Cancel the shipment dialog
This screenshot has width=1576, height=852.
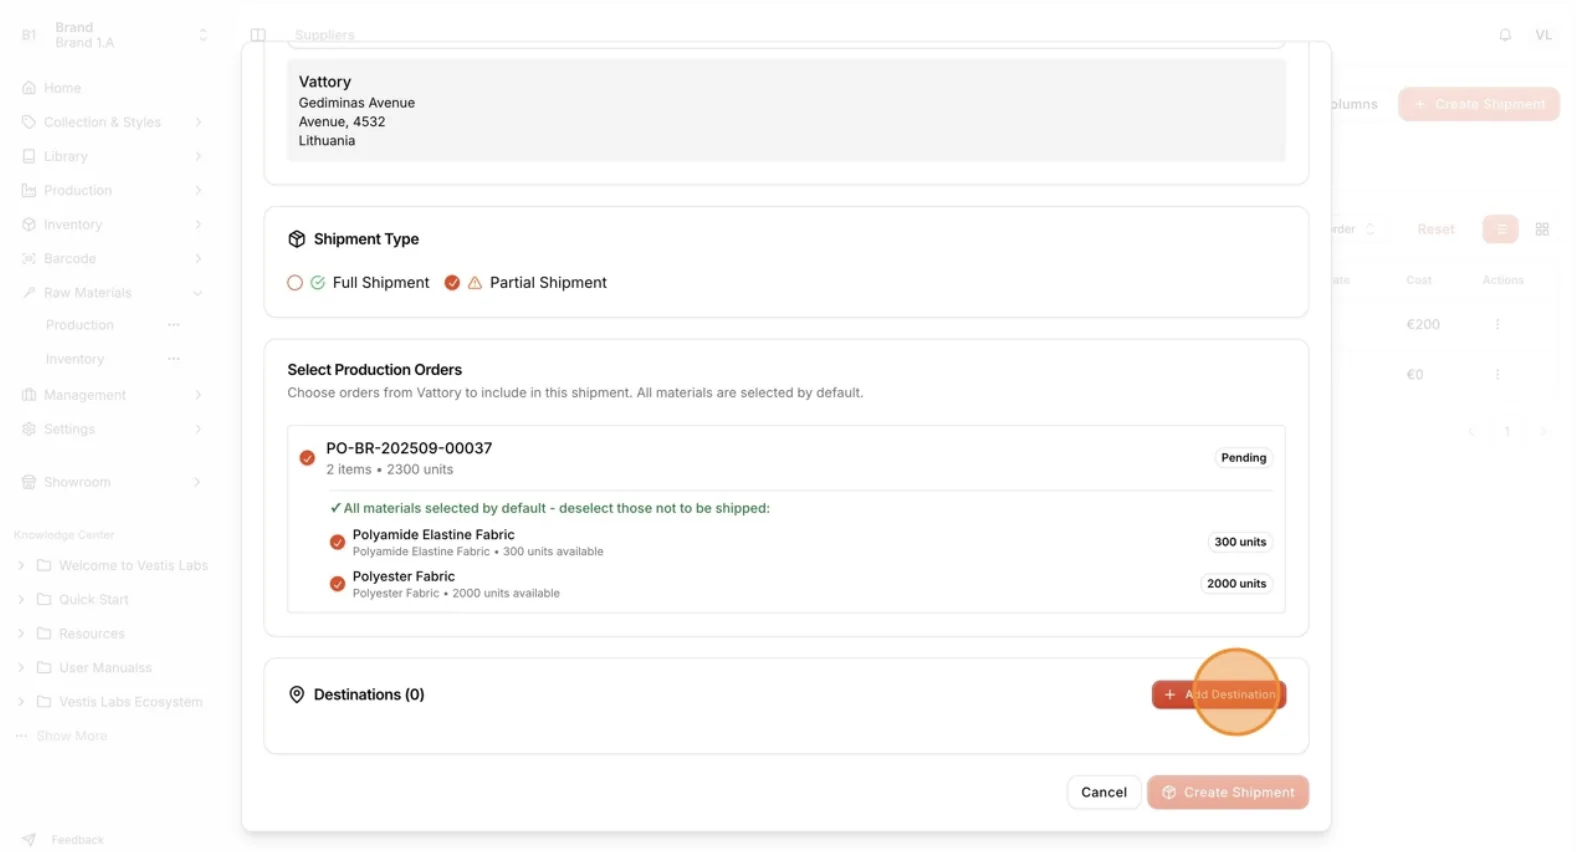click(x=1103, y=792)
